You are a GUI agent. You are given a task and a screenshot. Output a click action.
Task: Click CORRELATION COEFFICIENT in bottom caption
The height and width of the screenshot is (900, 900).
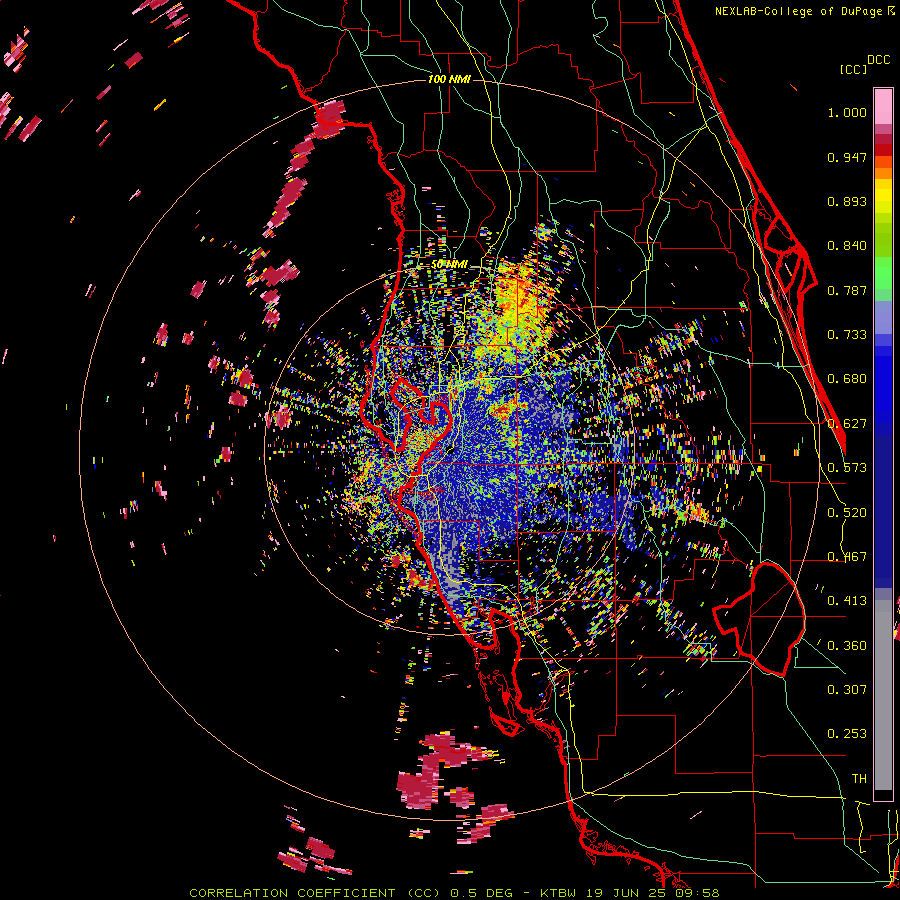(292, 893)
